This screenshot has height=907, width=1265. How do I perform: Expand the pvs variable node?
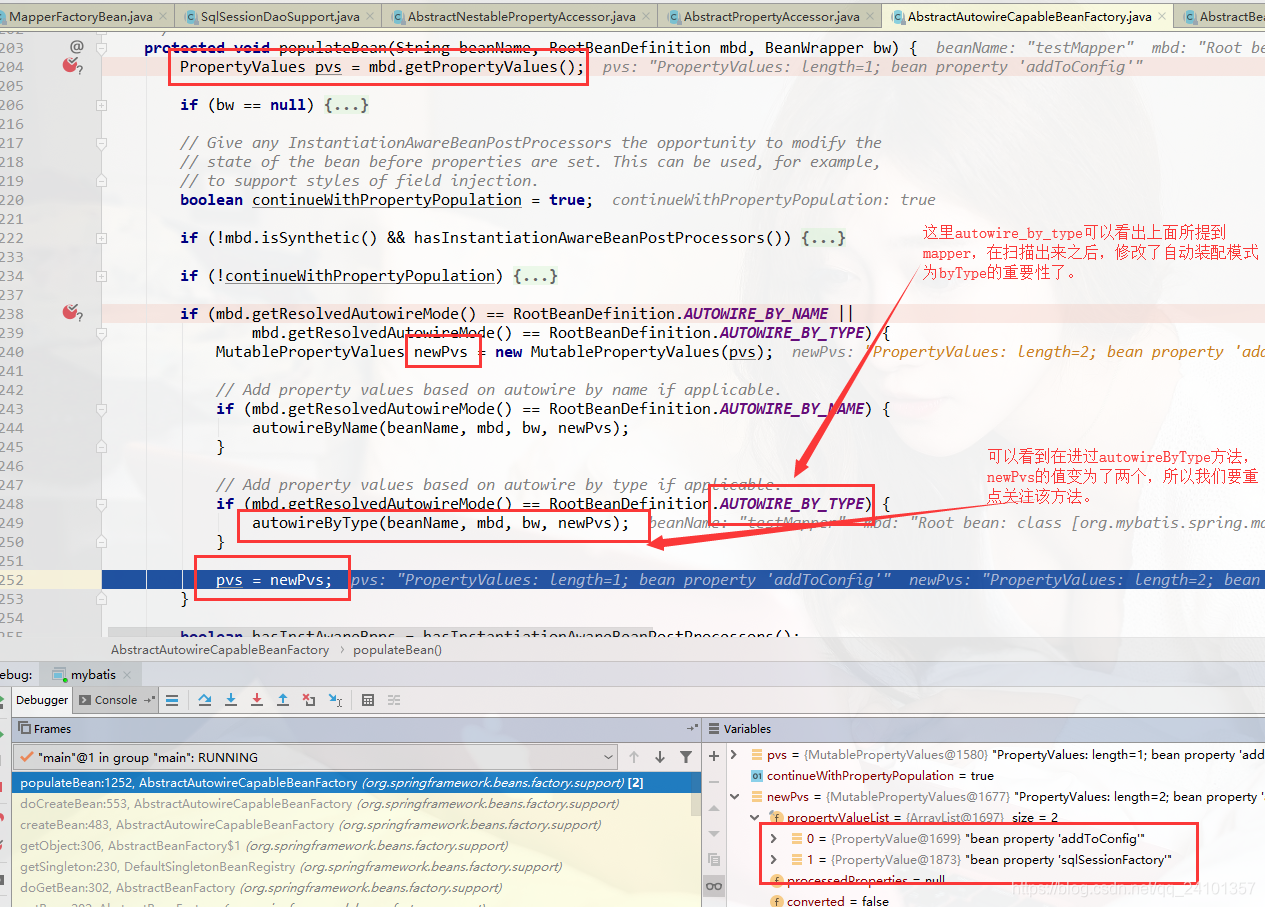[x=734, y=755]
